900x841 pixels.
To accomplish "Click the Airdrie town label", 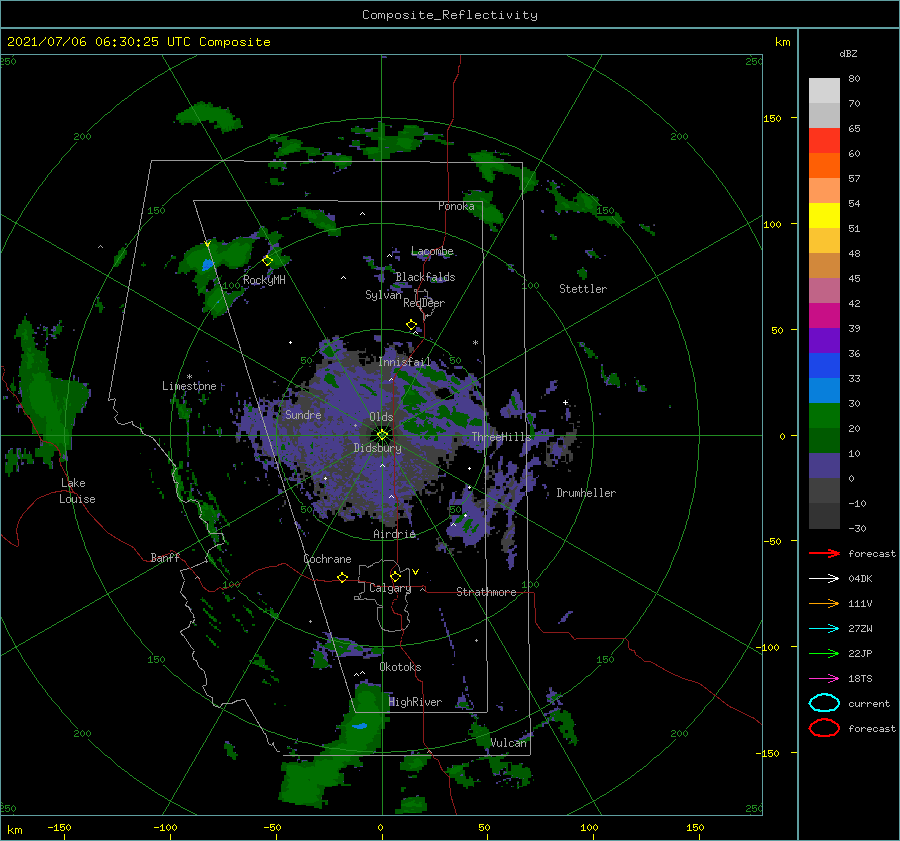I will click(x=394, y=534).
